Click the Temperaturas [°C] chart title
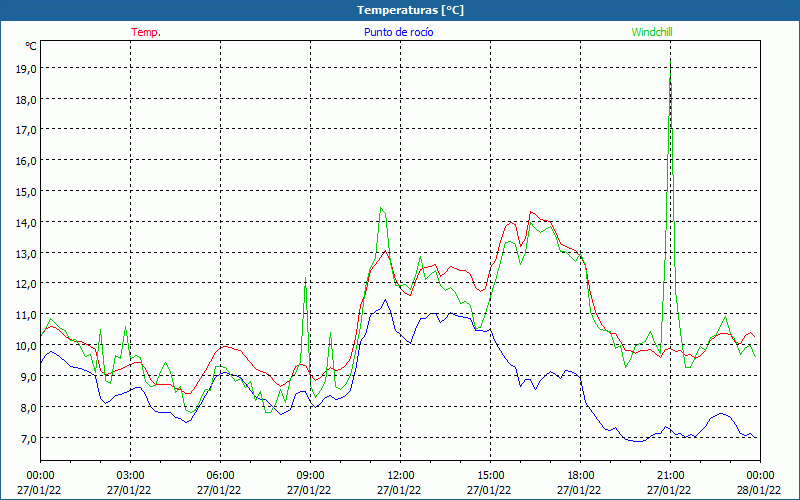Screen dimensions: 800x500 tap(410, 10)
